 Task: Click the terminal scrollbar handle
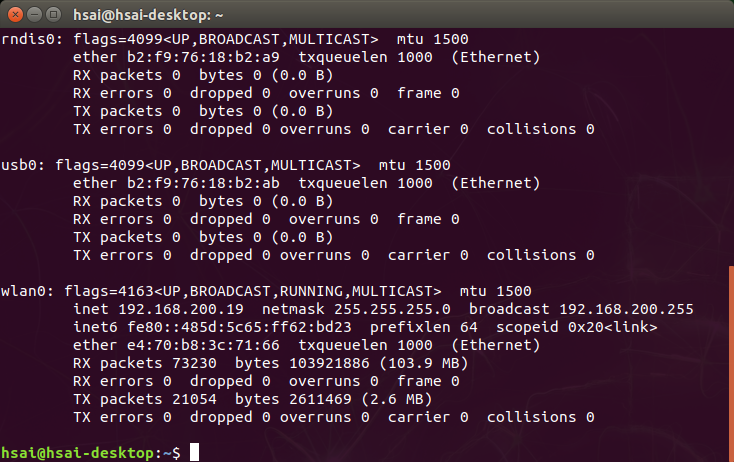[731, 364]
